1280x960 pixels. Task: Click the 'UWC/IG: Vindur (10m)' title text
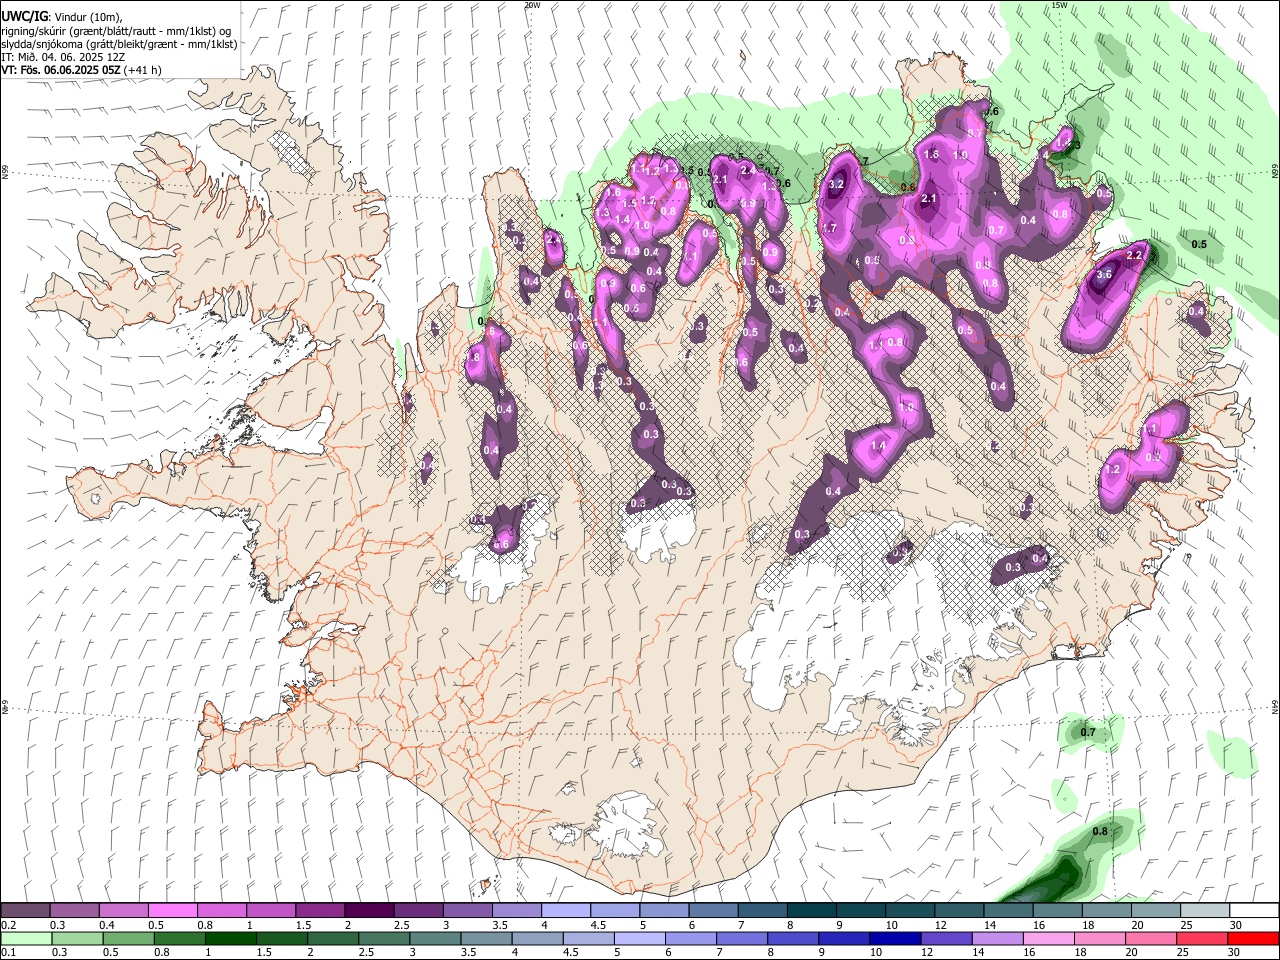[61, 16]
